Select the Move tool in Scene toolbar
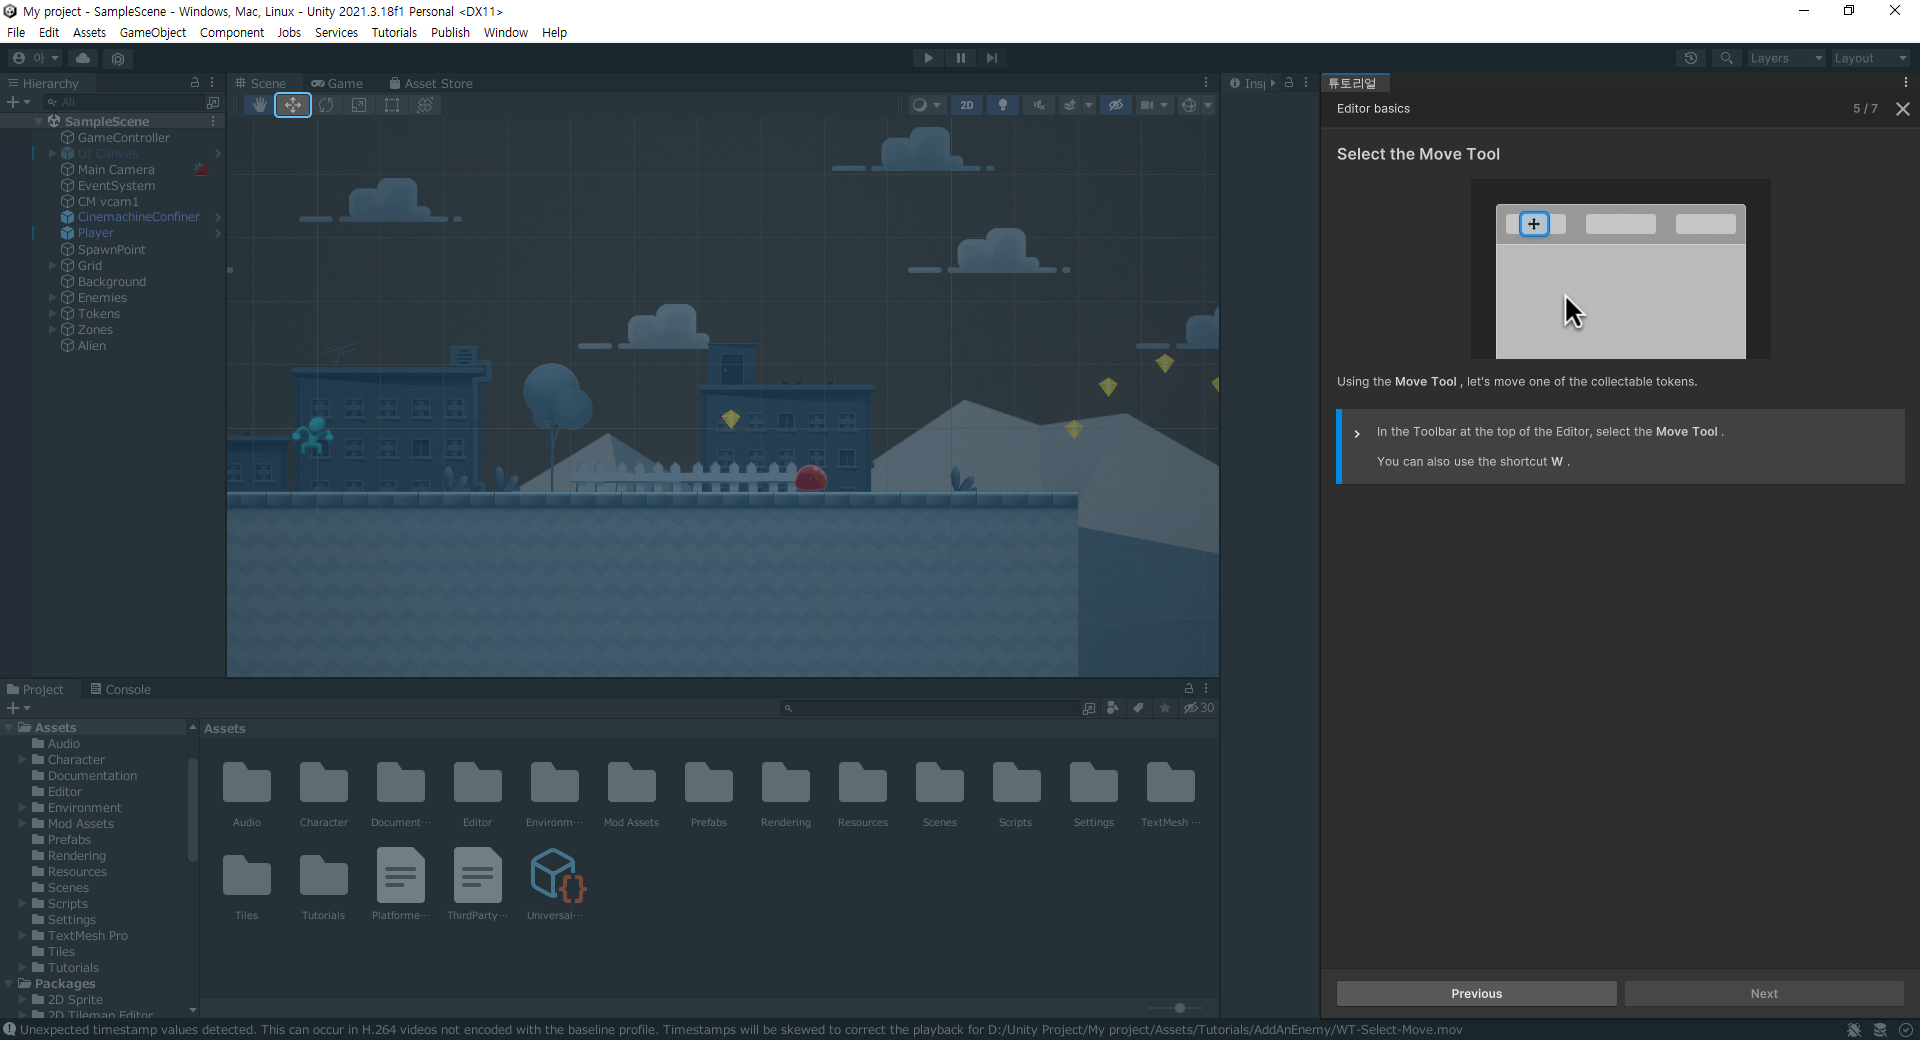1920x1040 pixels. (292, 105)
